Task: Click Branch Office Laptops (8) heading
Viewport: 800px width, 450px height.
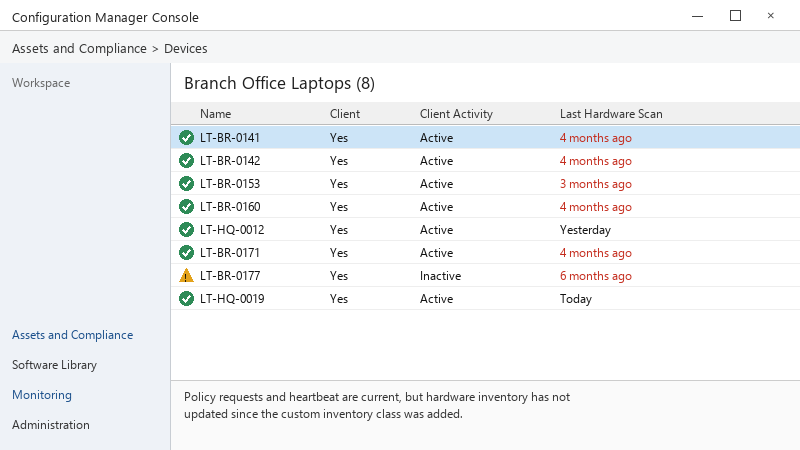Action: (279, 83)
